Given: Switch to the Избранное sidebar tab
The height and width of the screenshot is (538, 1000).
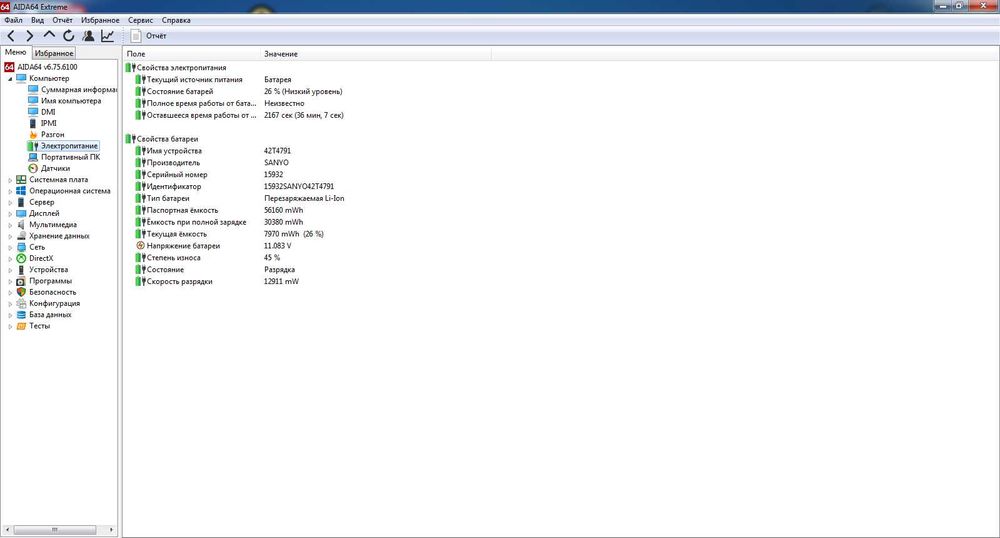Looking at the screenshot, I should (54, 54).
